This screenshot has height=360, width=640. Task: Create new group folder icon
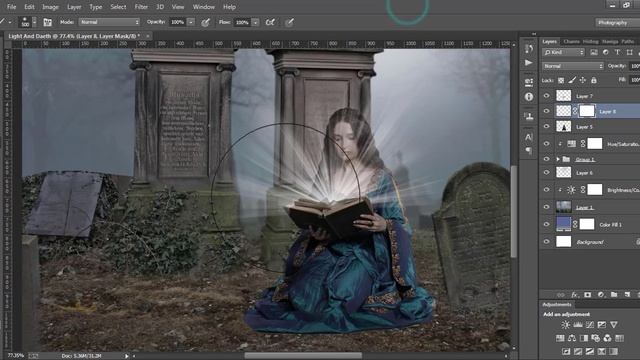614,294
